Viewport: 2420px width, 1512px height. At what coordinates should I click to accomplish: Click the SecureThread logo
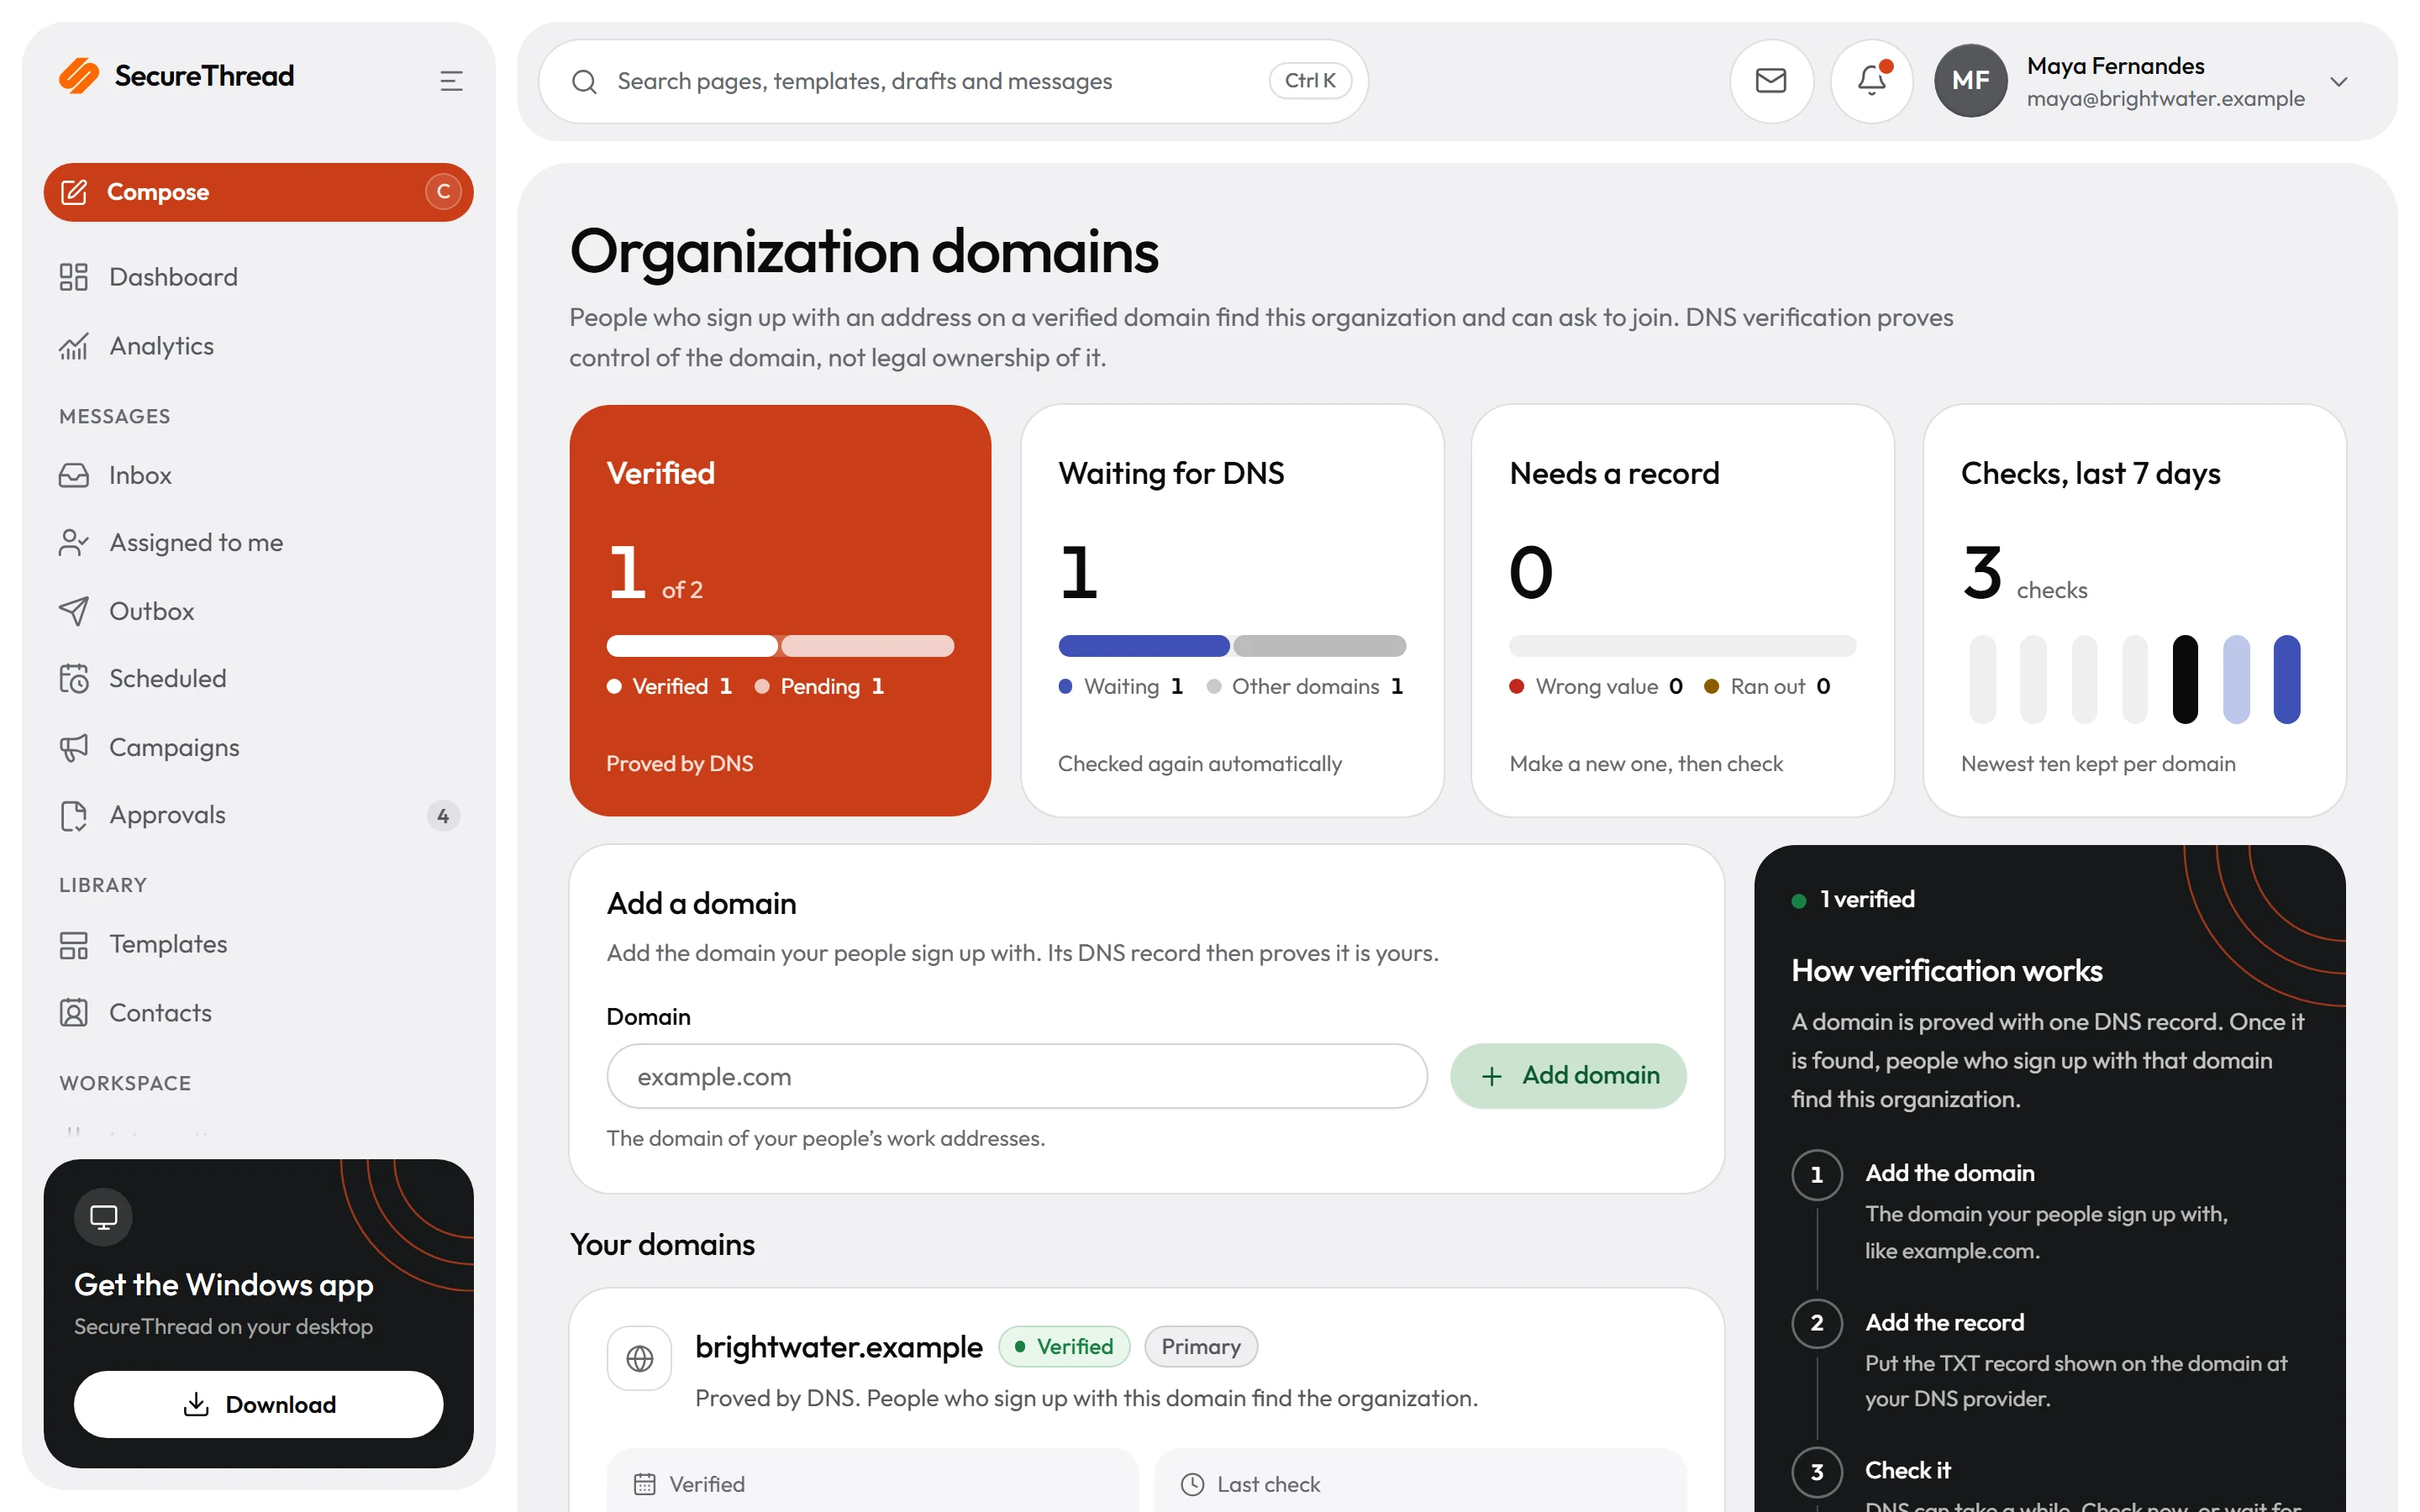177,76
